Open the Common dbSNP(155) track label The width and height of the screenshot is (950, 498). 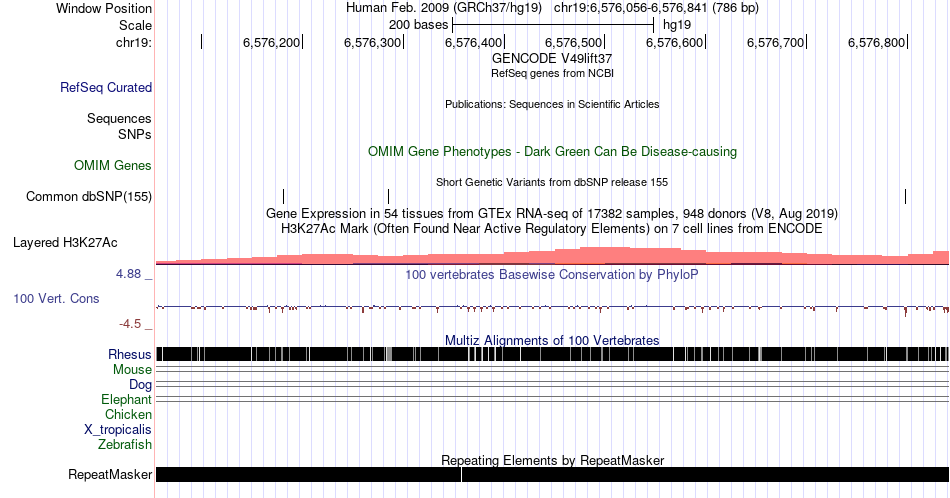click(89, 196)
